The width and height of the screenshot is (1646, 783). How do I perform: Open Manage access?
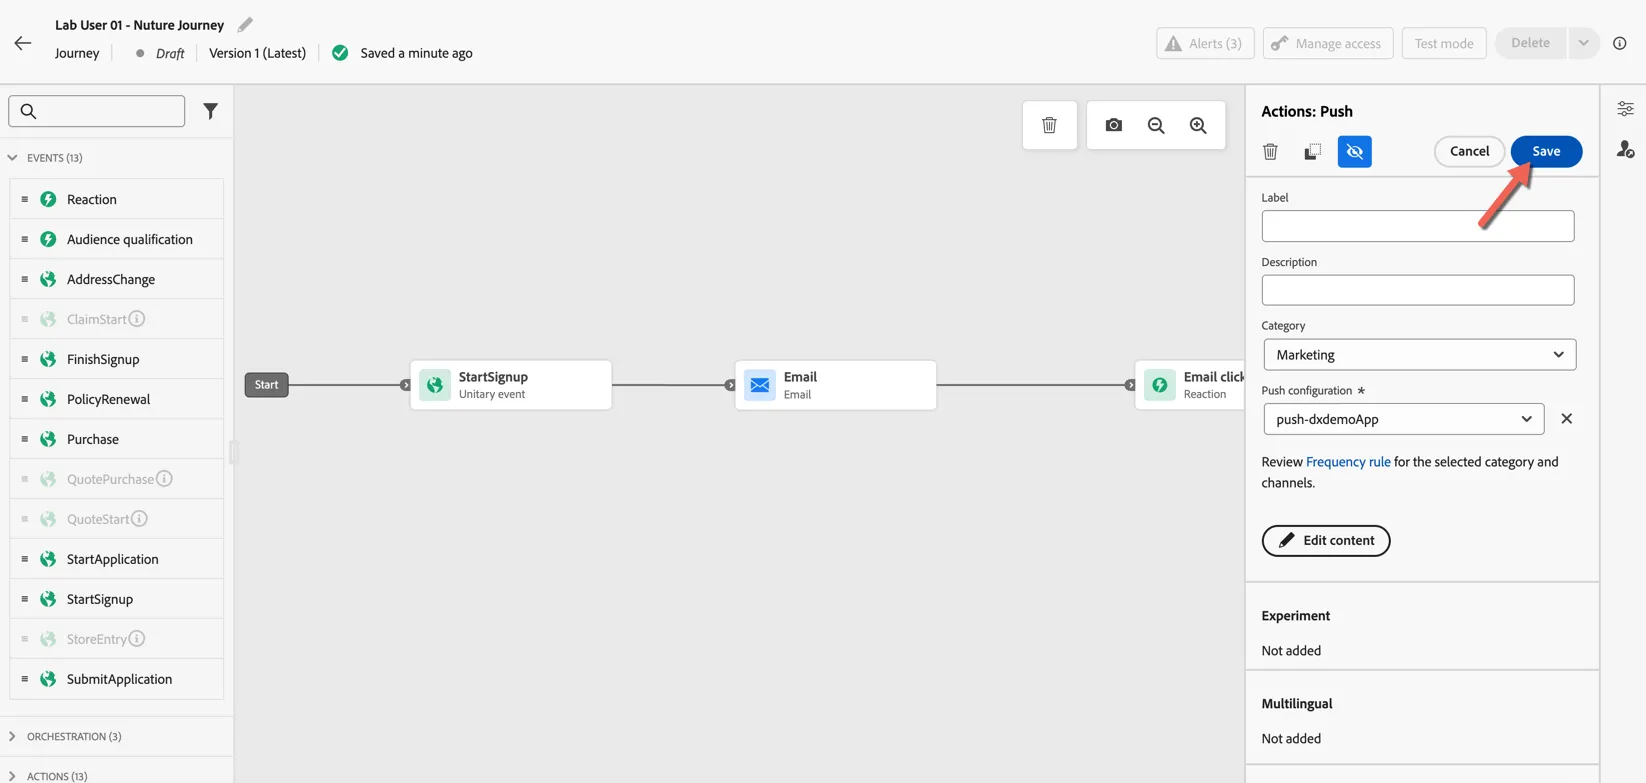[x=1327, y=43]
